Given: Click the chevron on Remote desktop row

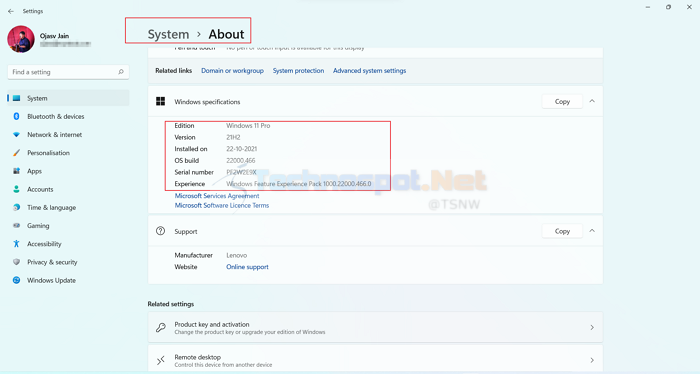Looking at the screenshot, I should point(592,360).
